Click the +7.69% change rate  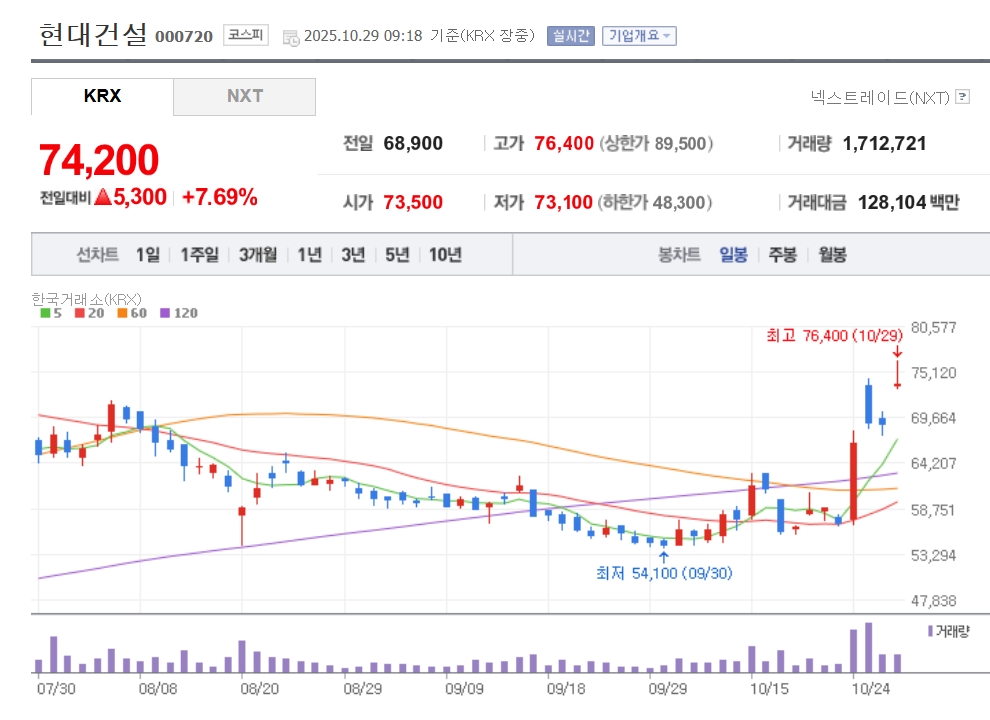(220, 197)
